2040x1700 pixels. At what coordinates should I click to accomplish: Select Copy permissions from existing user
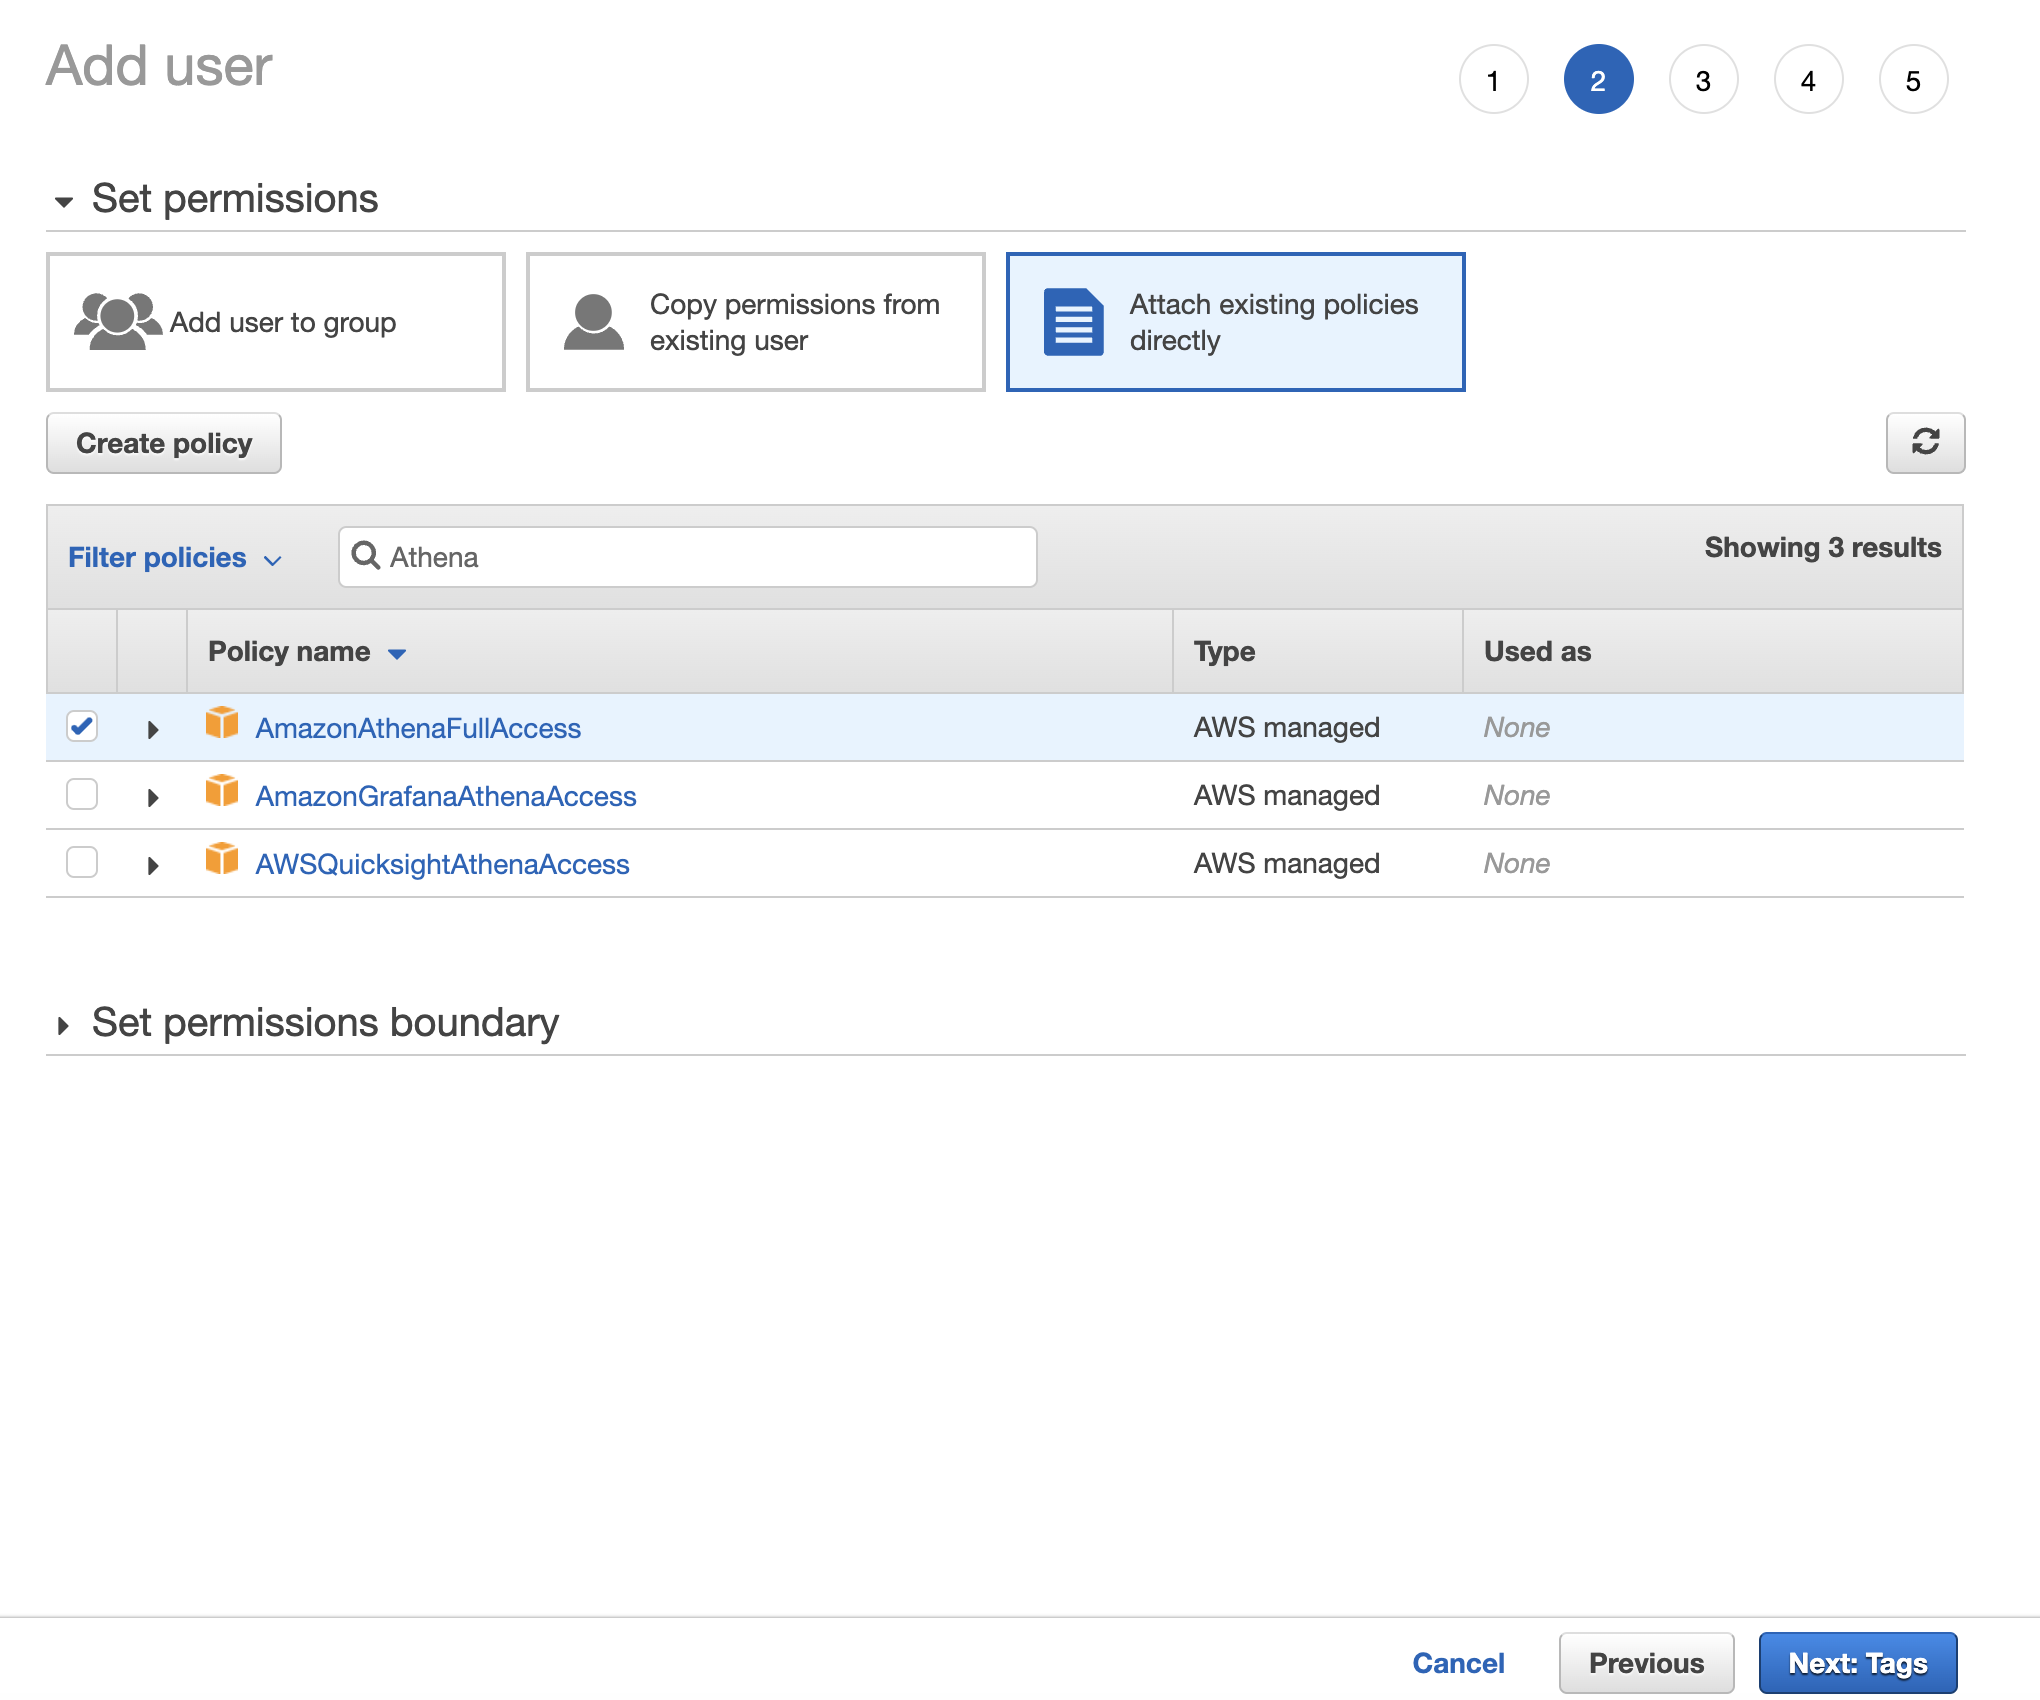tap(756, 322)
